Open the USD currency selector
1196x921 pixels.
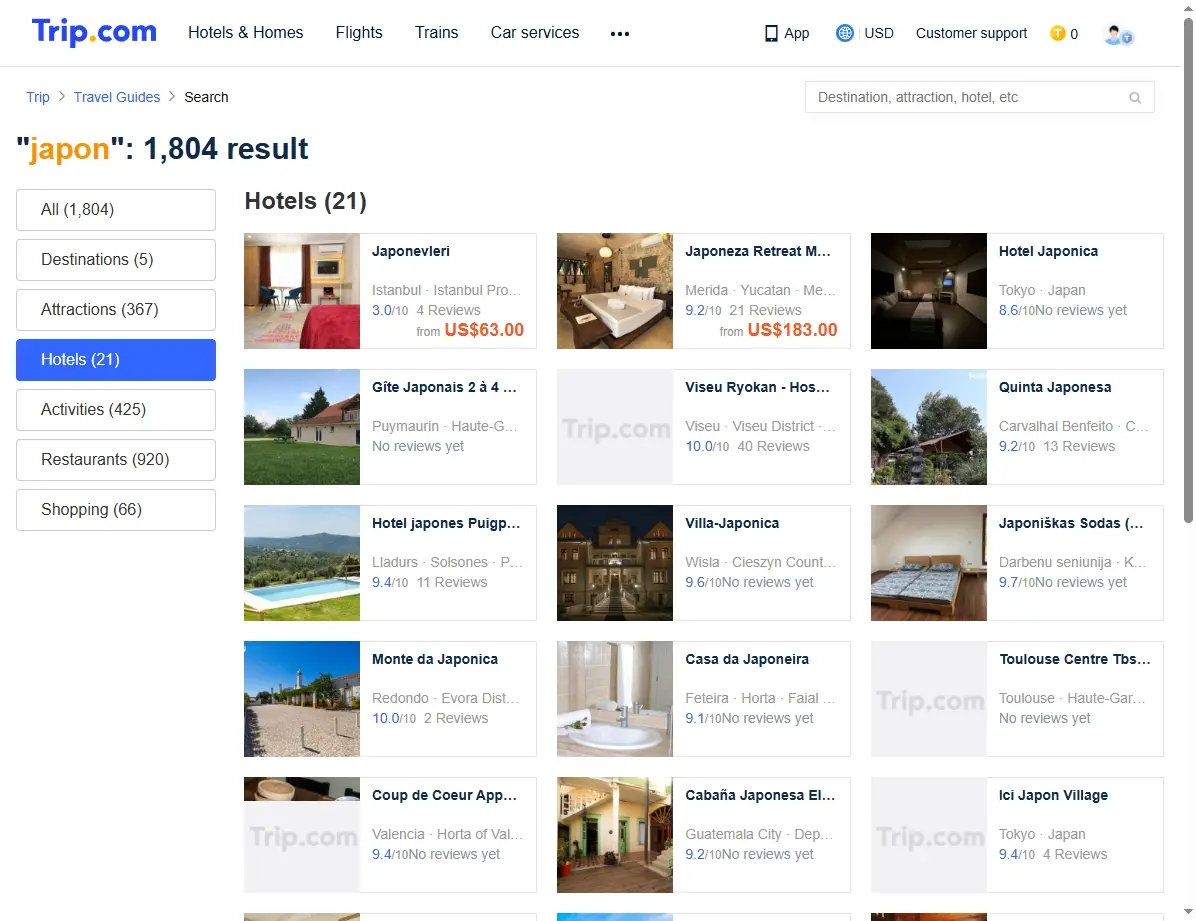click(879, 34)
